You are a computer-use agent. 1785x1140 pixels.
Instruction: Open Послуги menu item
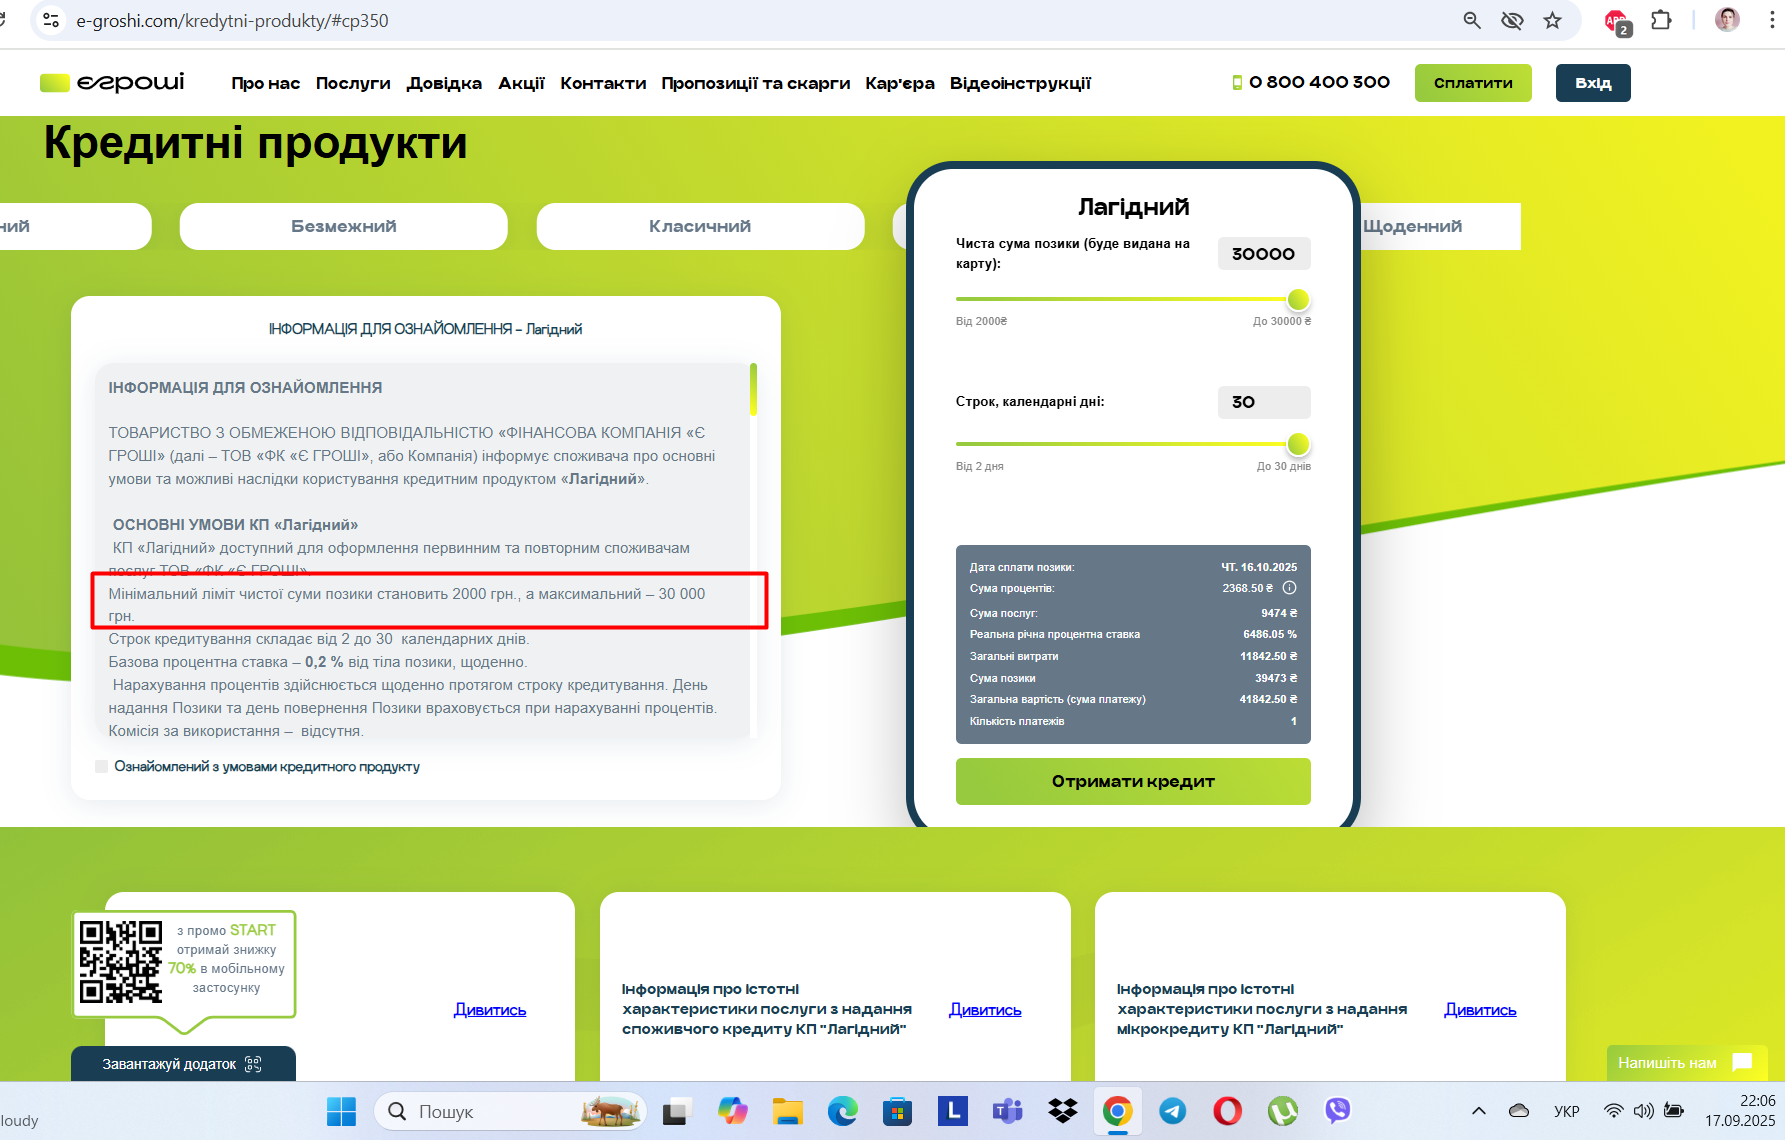[x=353, y=83]
